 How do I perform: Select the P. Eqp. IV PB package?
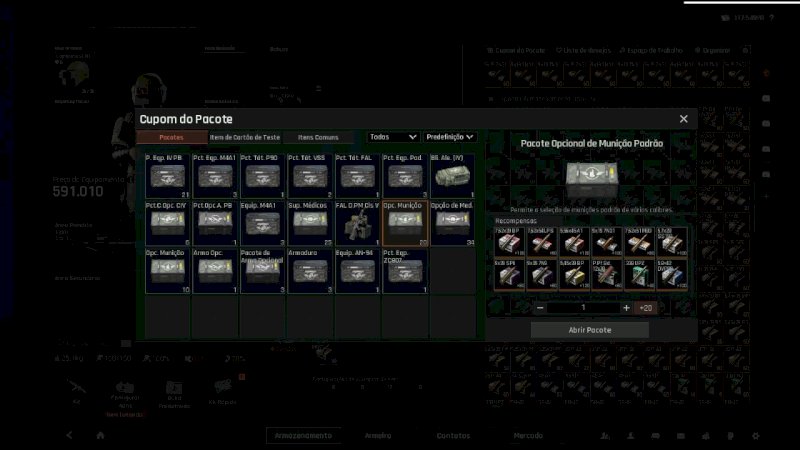(x=167, y=176)
